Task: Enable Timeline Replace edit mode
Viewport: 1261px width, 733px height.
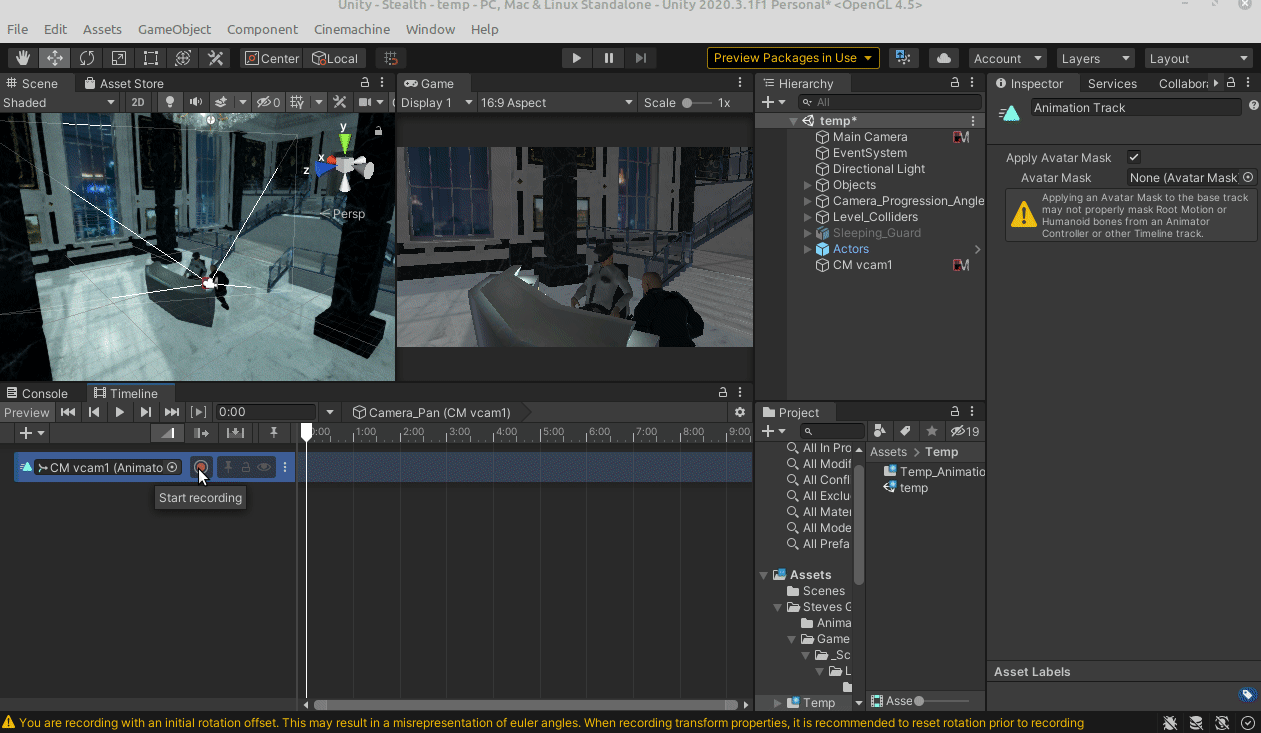Action: tap(235, 433)
